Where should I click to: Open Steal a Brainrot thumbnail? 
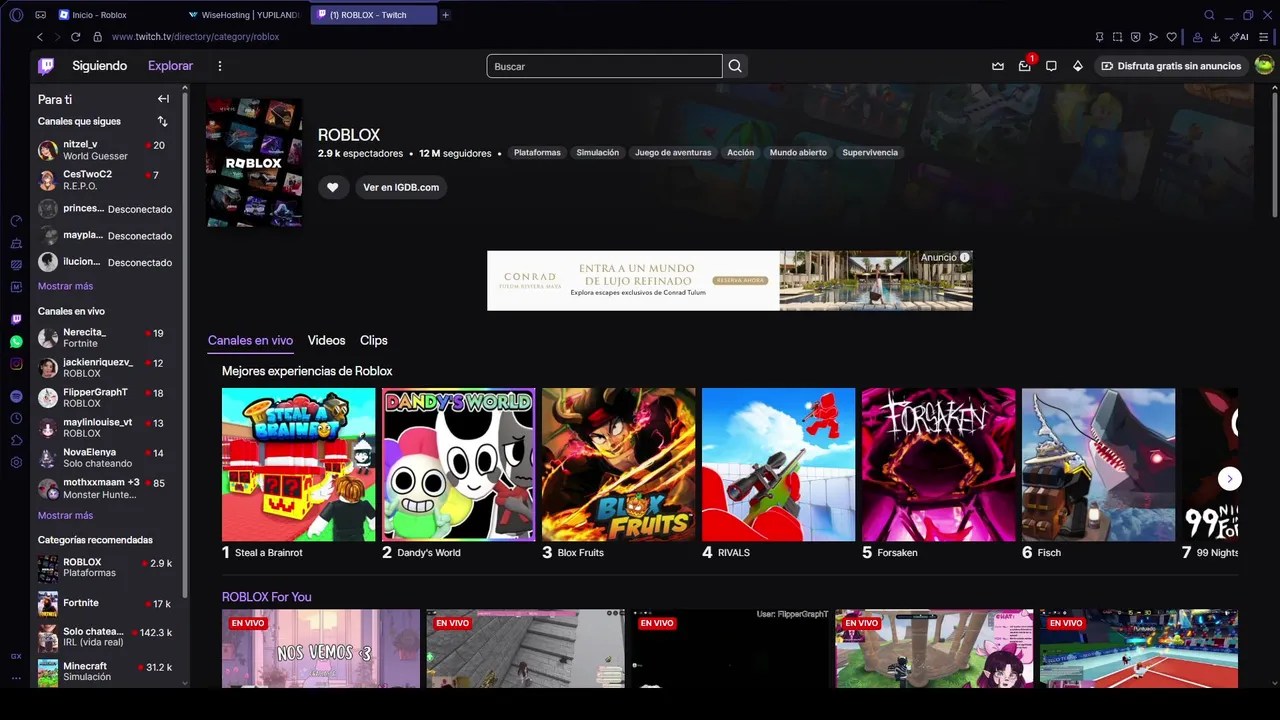point(298,464)
